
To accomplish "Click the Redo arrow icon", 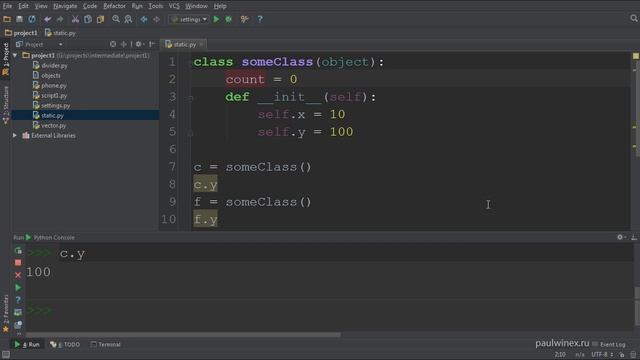I will [x=60, y=19].
